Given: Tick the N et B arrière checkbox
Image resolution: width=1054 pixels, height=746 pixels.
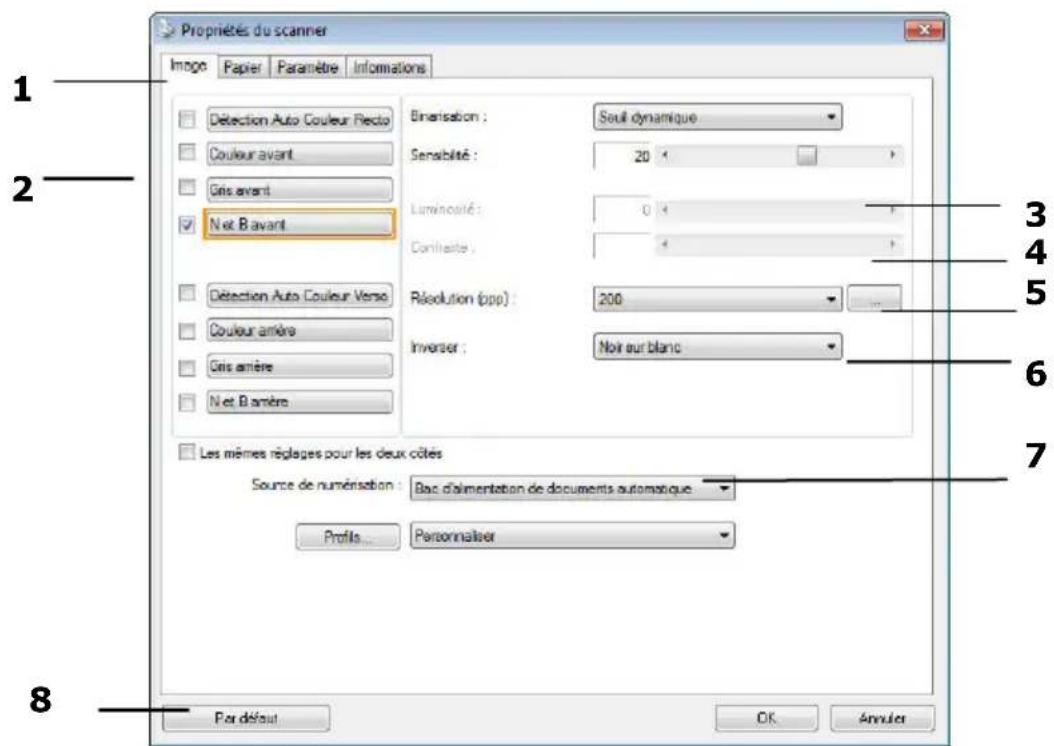Looking at the screenshot, I should 187,402.
